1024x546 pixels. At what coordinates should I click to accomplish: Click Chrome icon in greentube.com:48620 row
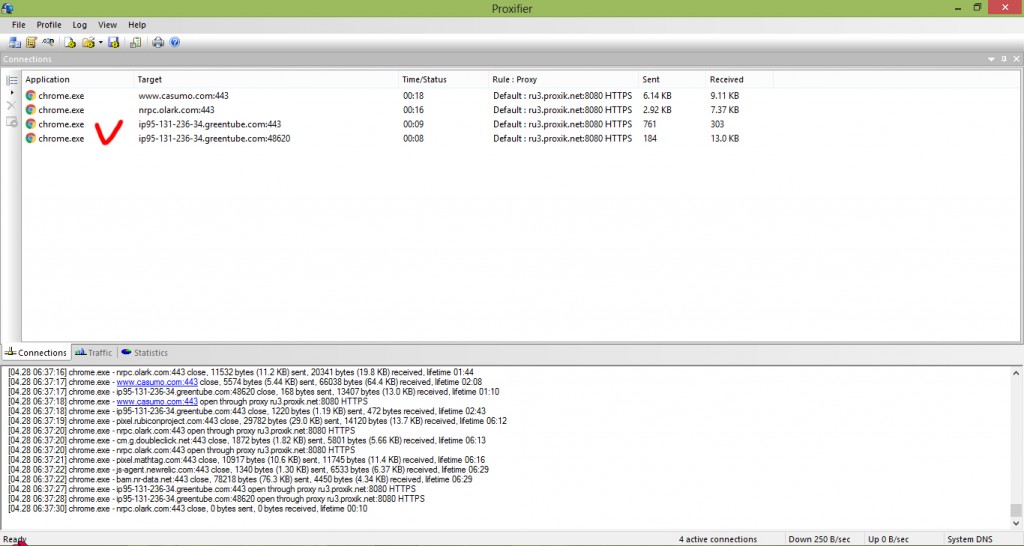(30, 138)
